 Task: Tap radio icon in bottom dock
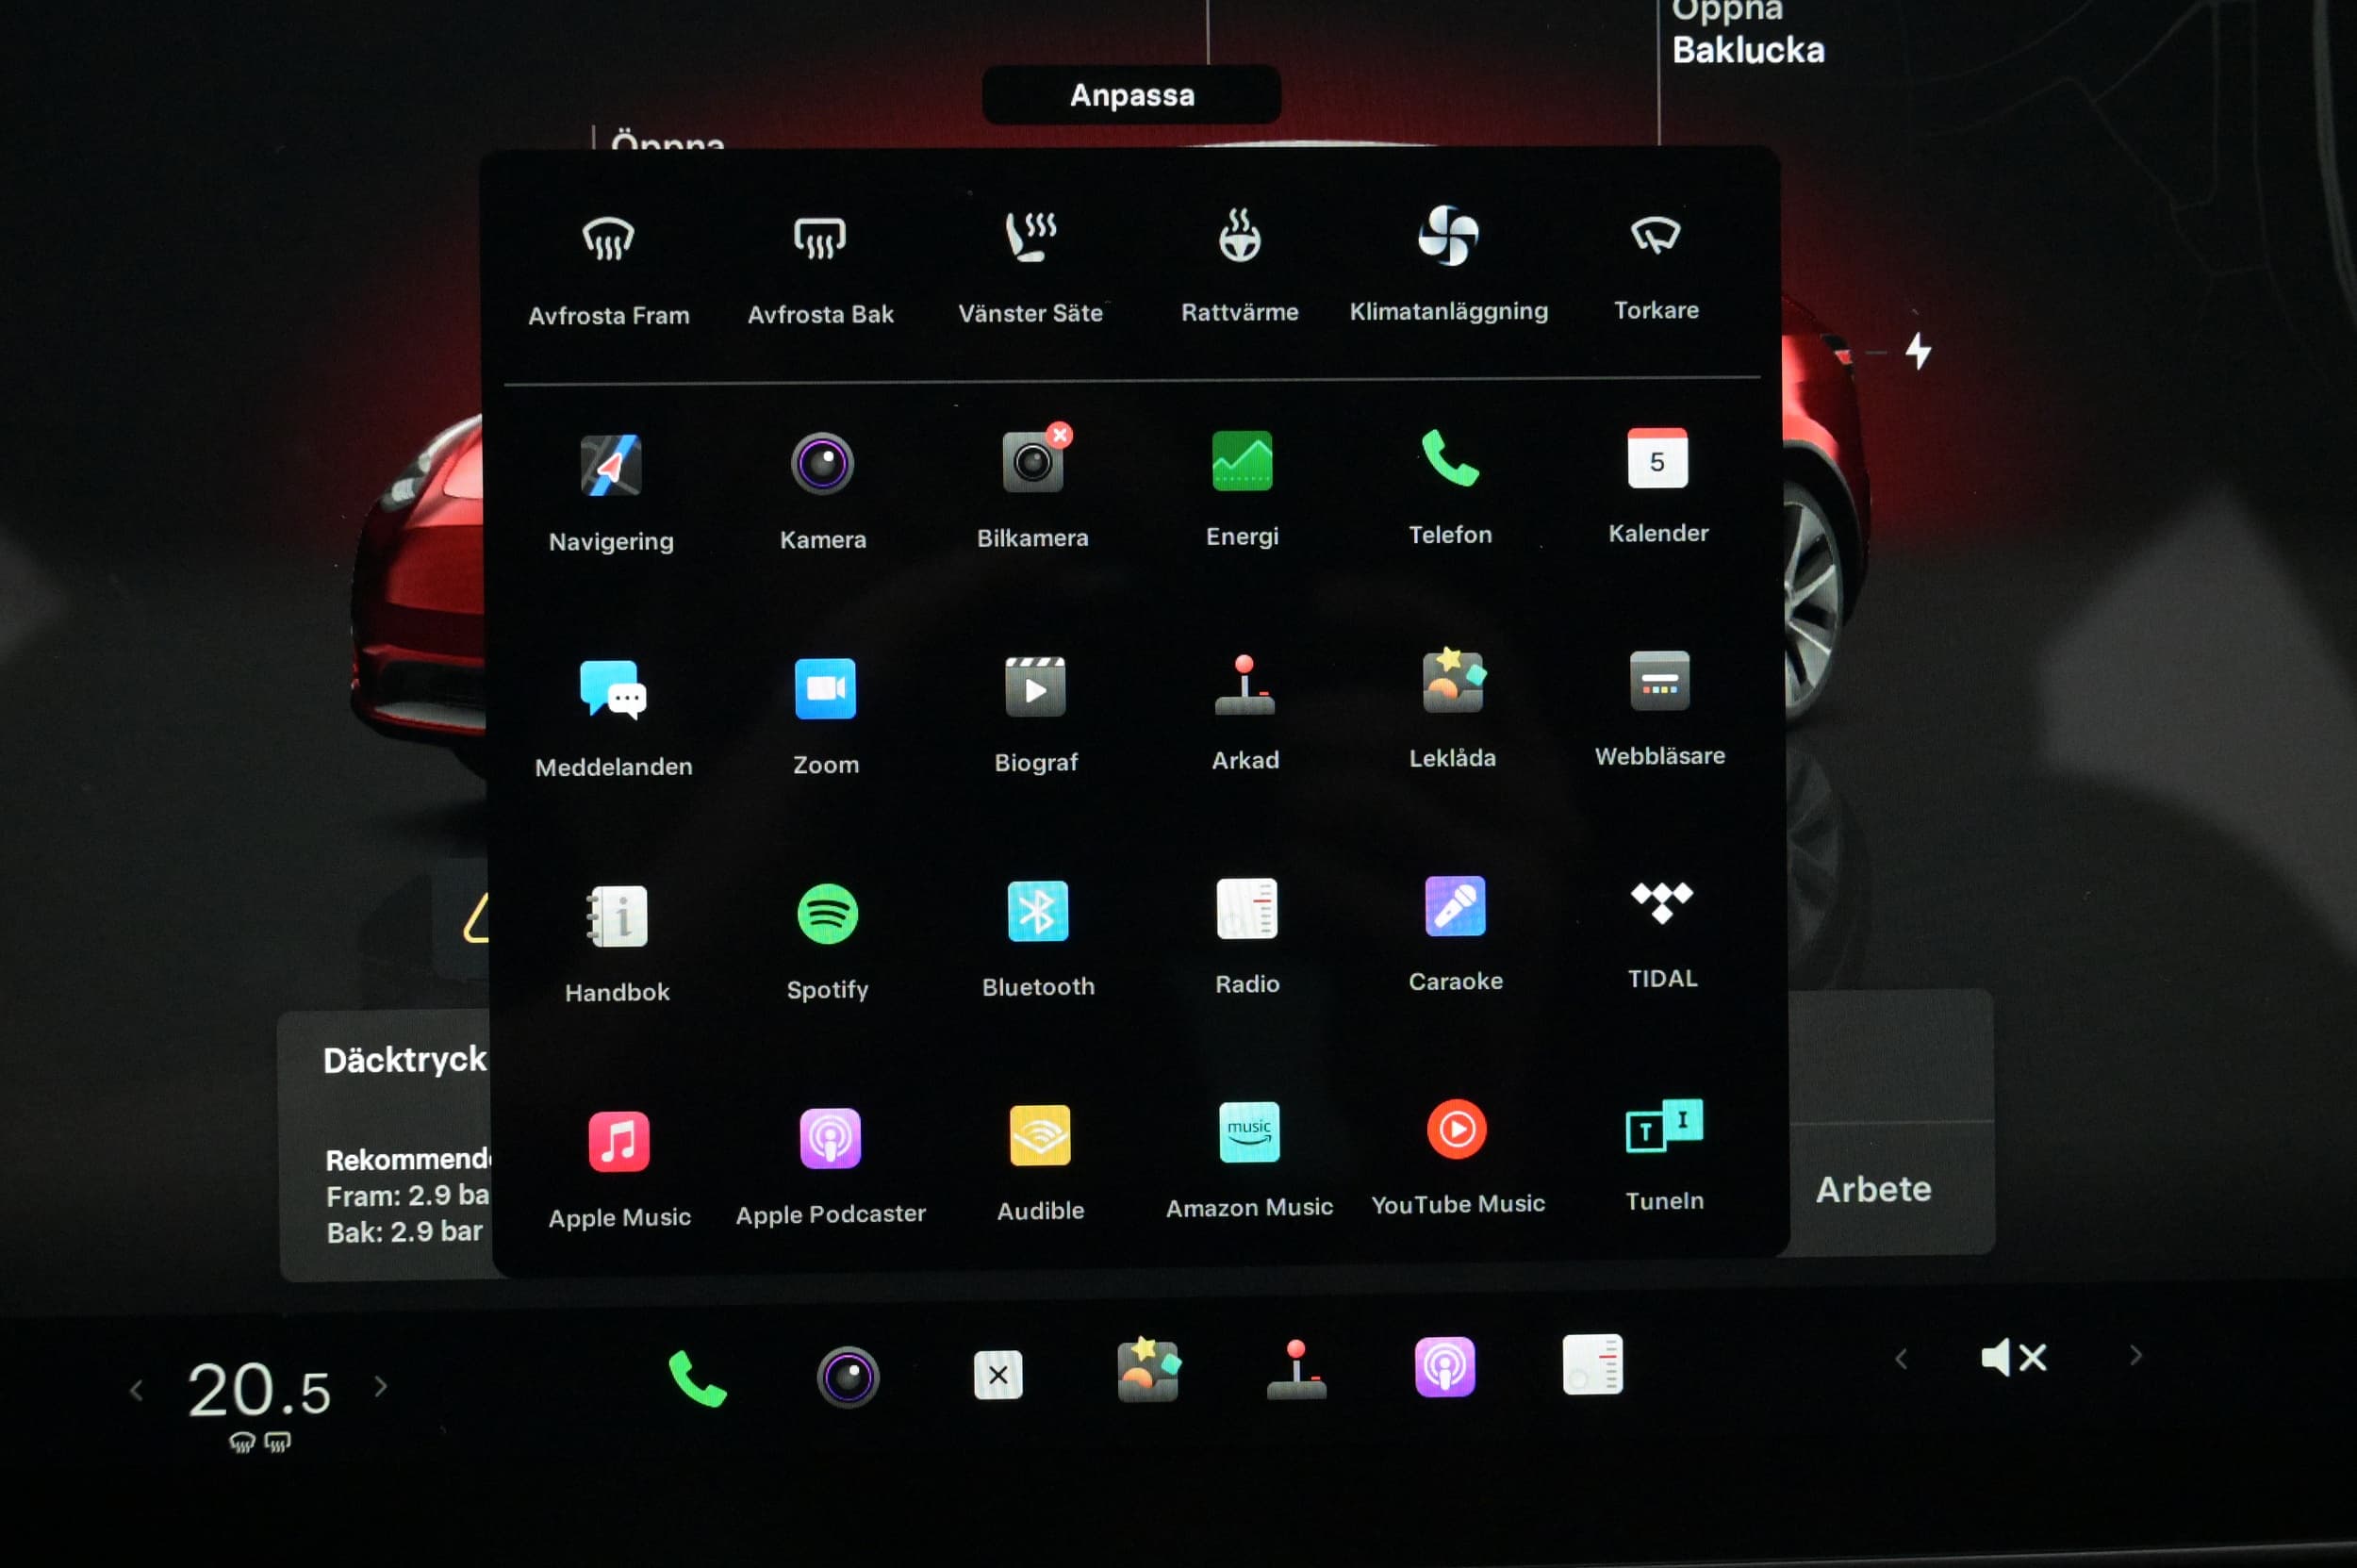(x=1592, y=1363)
